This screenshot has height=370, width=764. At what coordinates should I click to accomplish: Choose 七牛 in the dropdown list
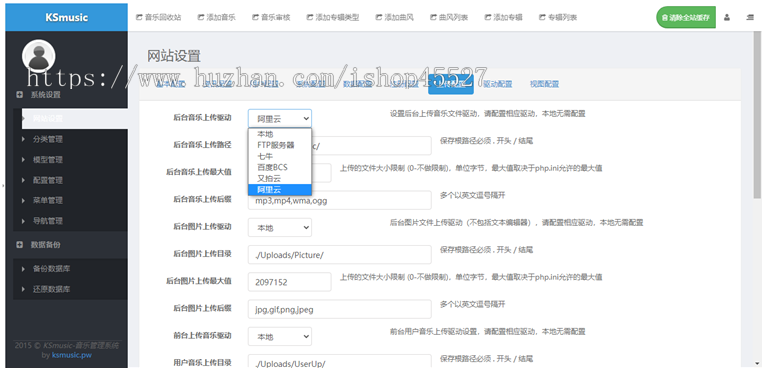pos(280,156)
